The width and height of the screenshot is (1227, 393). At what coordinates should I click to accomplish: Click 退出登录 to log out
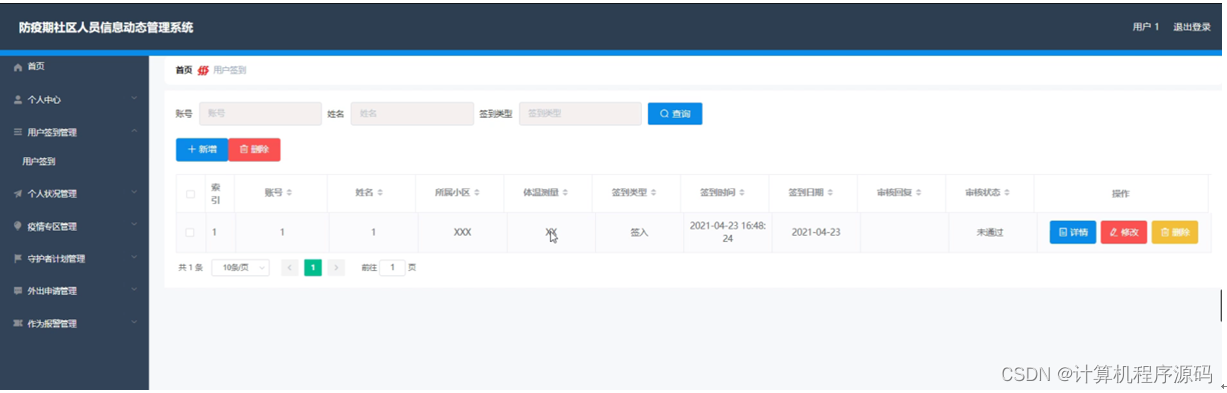point(1191,27)
